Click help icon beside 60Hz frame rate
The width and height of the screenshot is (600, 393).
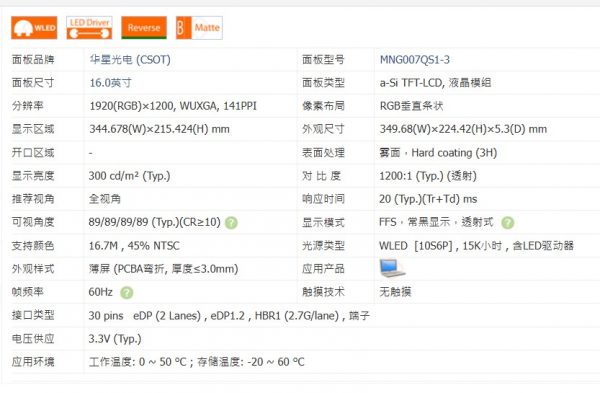[127, 293]
